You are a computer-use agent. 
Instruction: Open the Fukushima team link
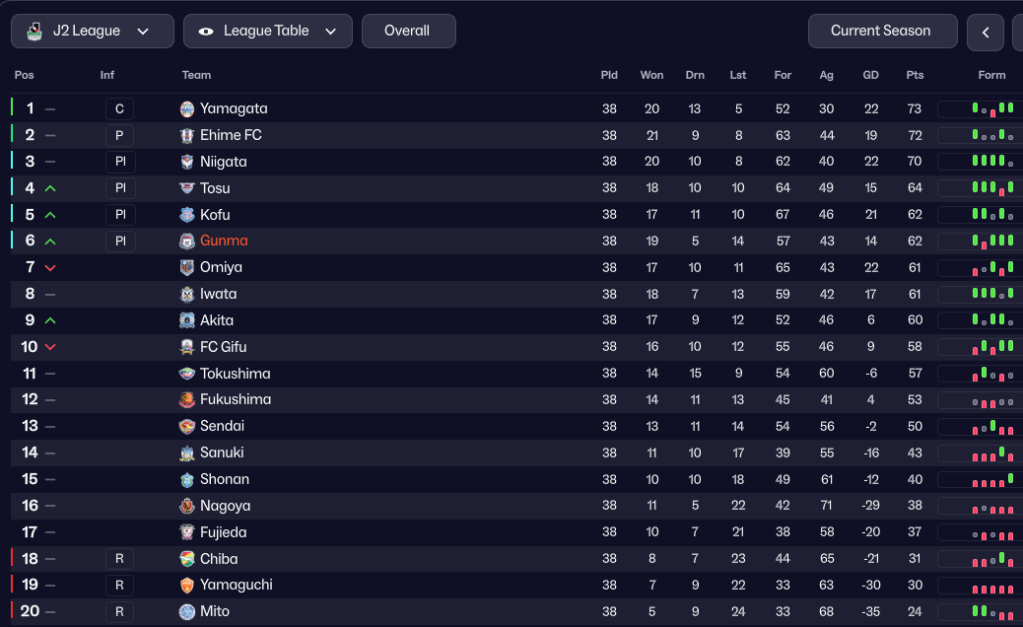click(x=235, y=400)
